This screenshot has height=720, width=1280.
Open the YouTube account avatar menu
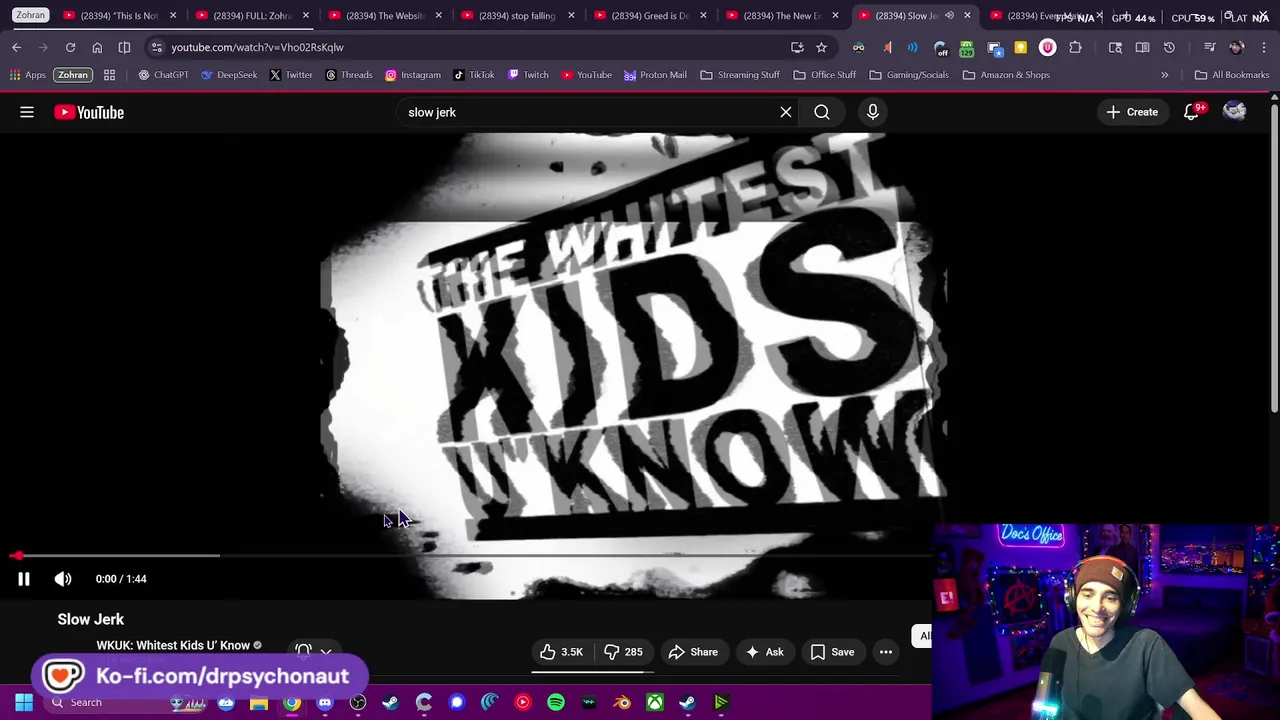coord(1235,112)
